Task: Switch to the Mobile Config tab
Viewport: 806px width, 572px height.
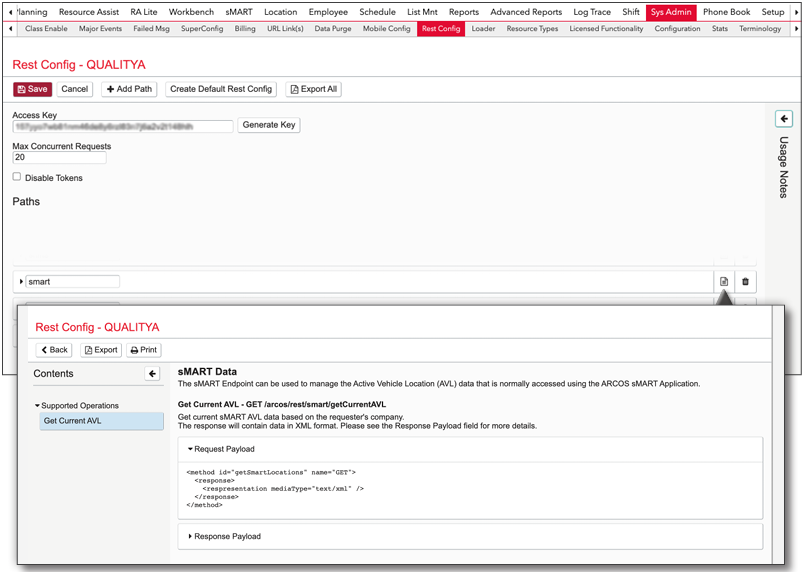Action: pos(387,29)
